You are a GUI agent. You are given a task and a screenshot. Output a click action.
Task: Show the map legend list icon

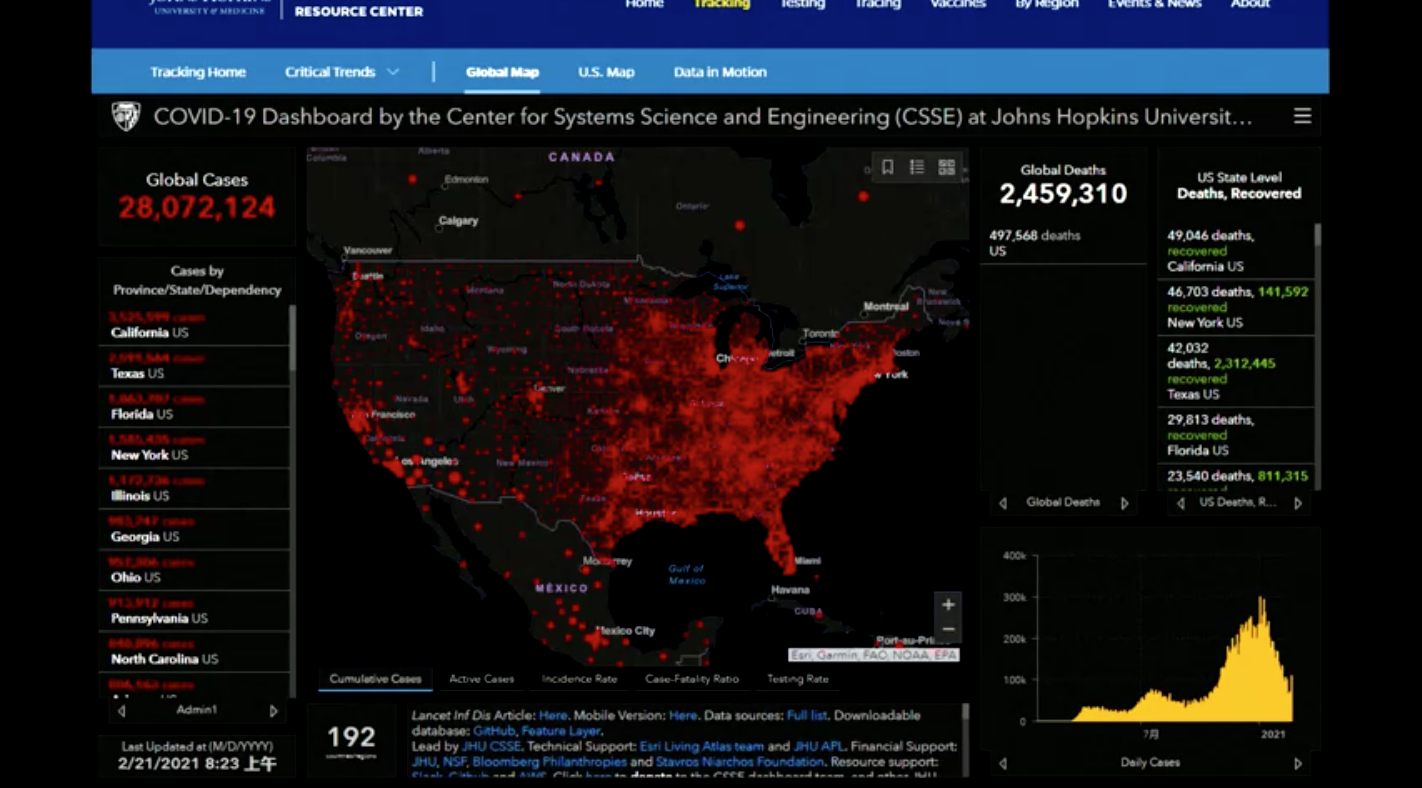[917, 168]
